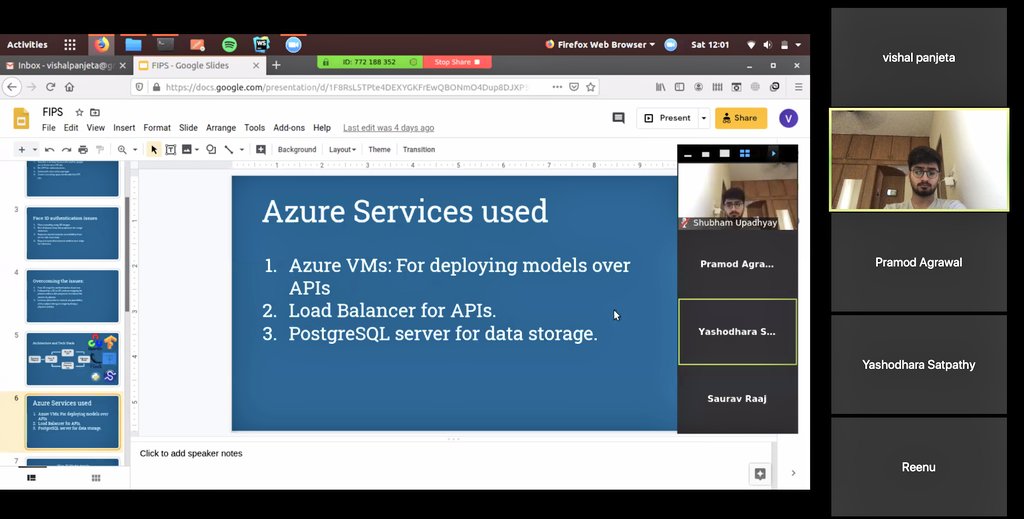Open the File menu
The image size is (1024, 519).
[x=49, y=128]
